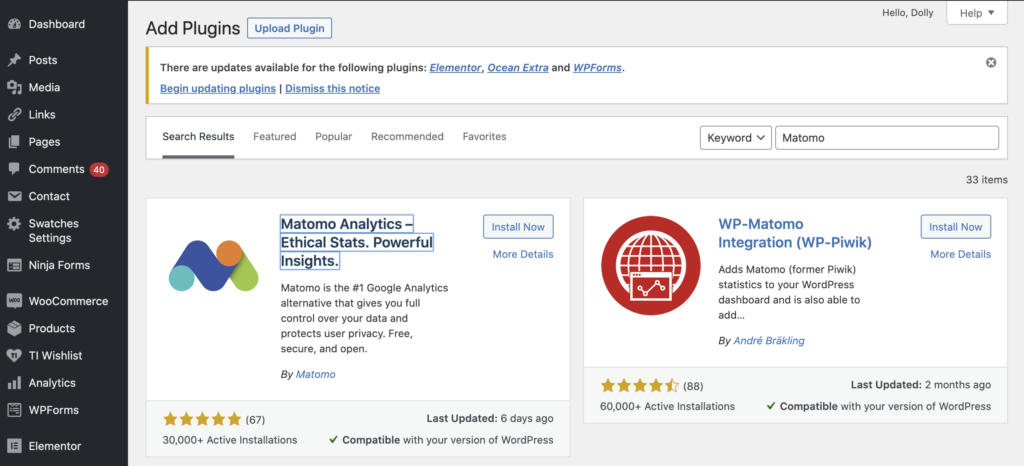
Task: Click the Analytics bar chart icon
Action: pyautogui.click(x=14, y=383)
